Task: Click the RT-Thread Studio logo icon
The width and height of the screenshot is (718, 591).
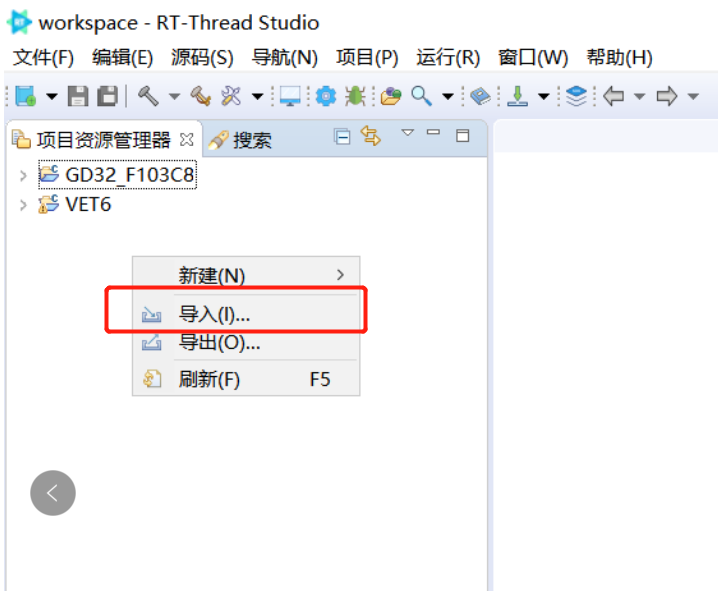Action: pyautogui.click(x=20, y=22)
